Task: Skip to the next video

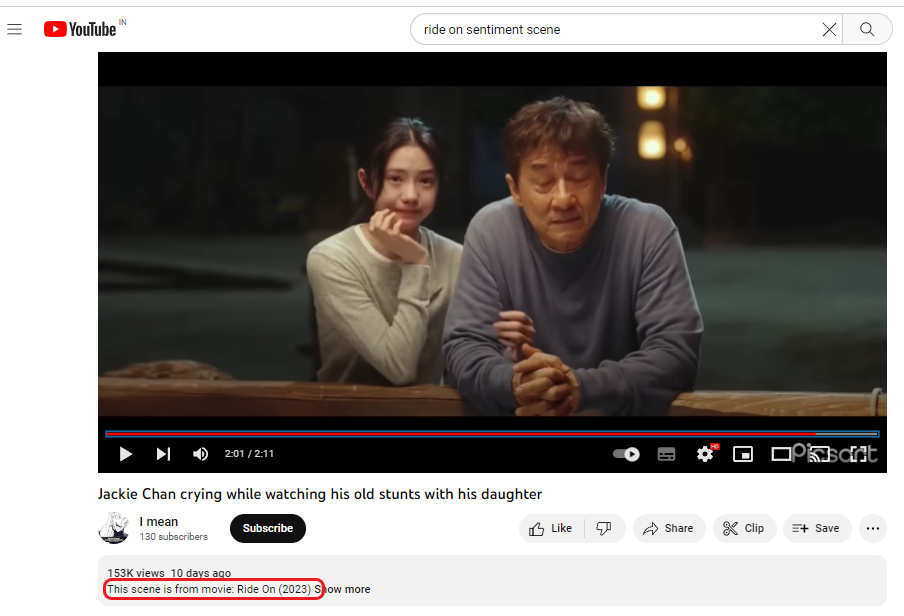Action: [x=163, y=454]
